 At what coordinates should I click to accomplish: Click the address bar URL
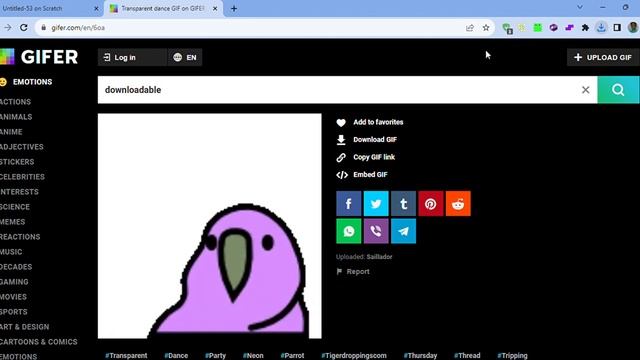[78, 28]
